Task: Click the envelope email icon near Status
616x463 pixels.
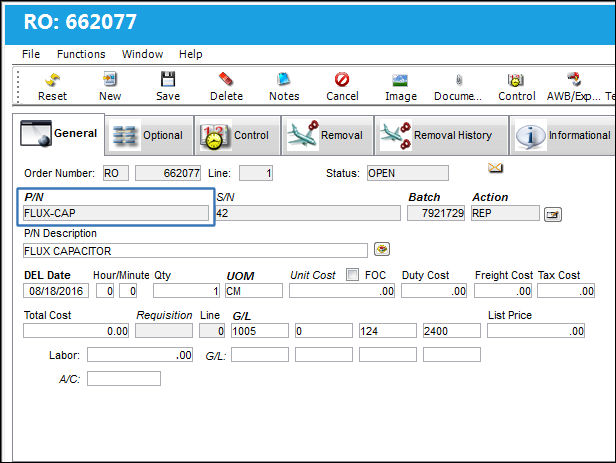Action: click(495, 168)
